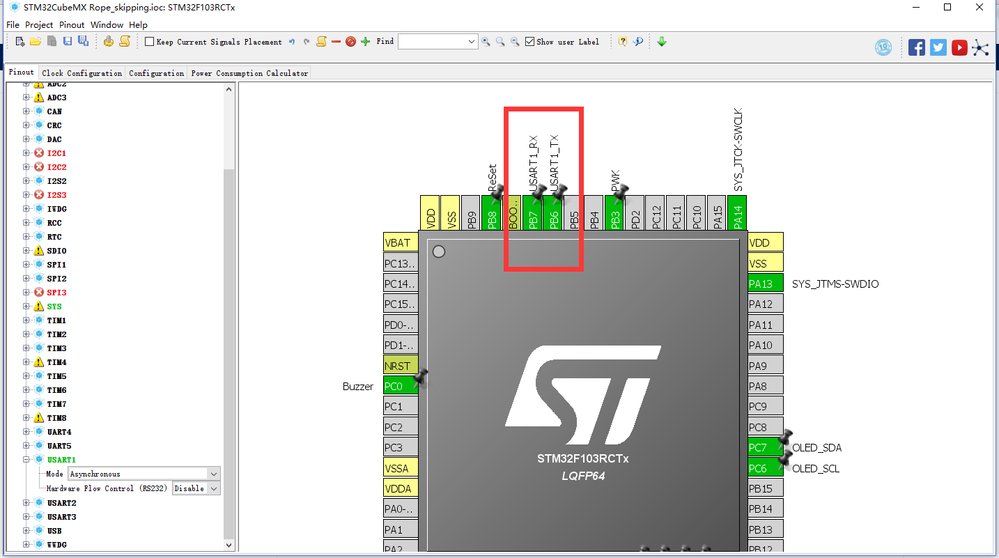999x558 pixels.
Task: Select TIM2 in the peripheral tree
Action: 57,334
